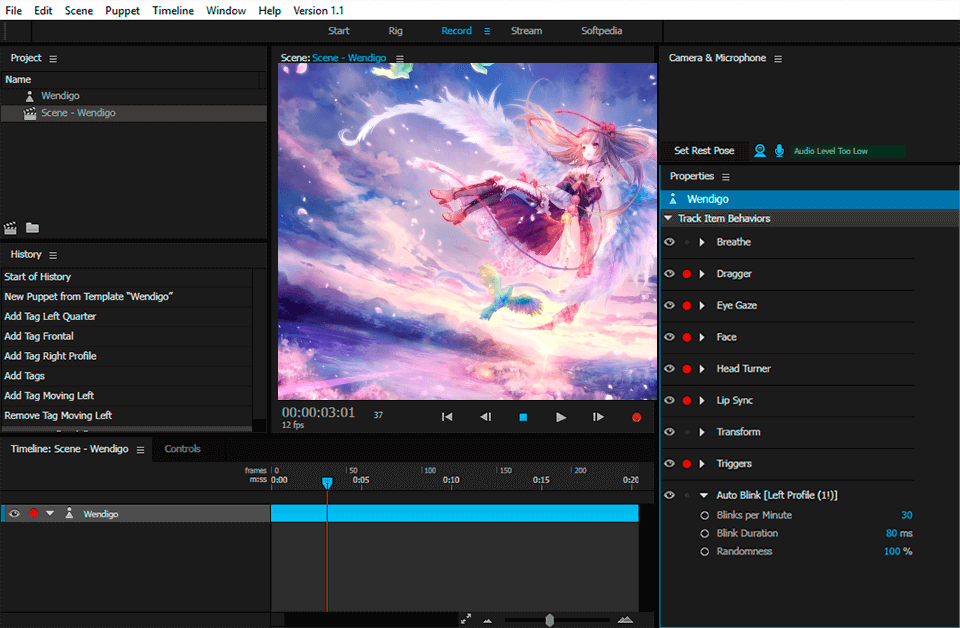Step back one frame
This screenshot has height=628, width=960.
pyautogui.click(x=485, y=417)
